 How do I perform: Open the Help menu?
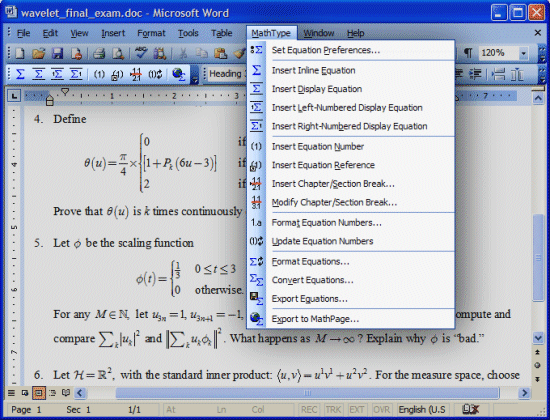tap(356, 33)
